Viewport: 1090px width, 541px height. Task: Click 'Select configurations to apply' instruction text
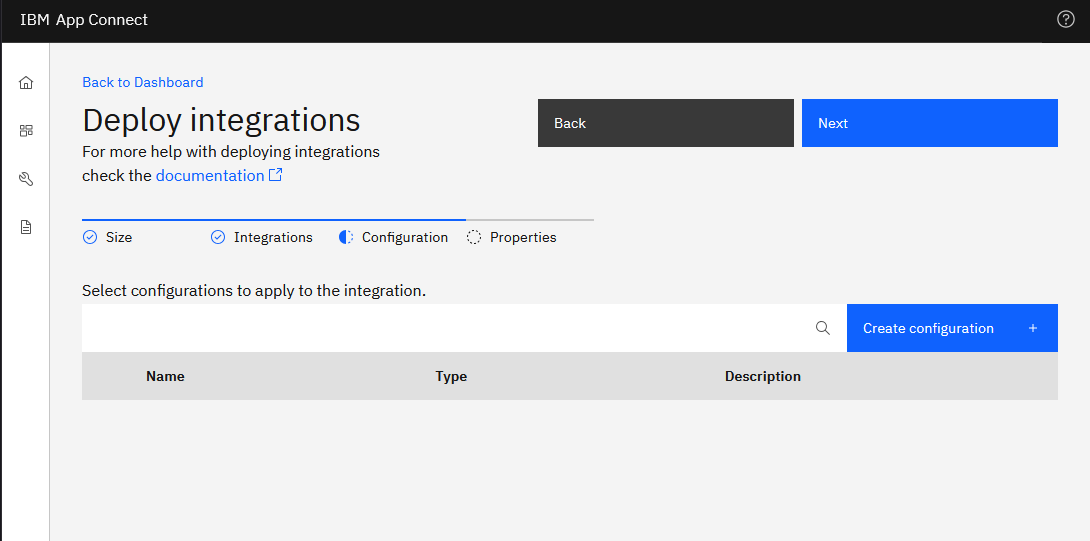254,291
